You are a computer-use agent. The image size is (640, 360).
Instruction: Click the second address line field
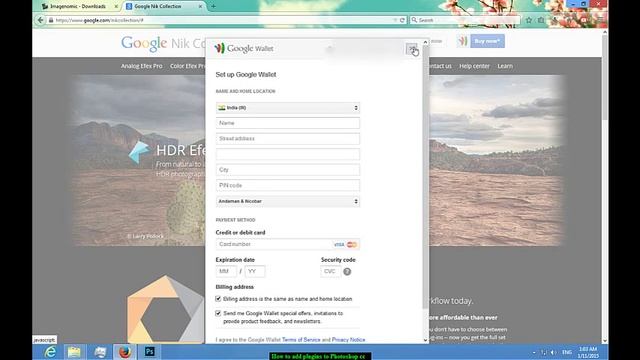[288, 154]
